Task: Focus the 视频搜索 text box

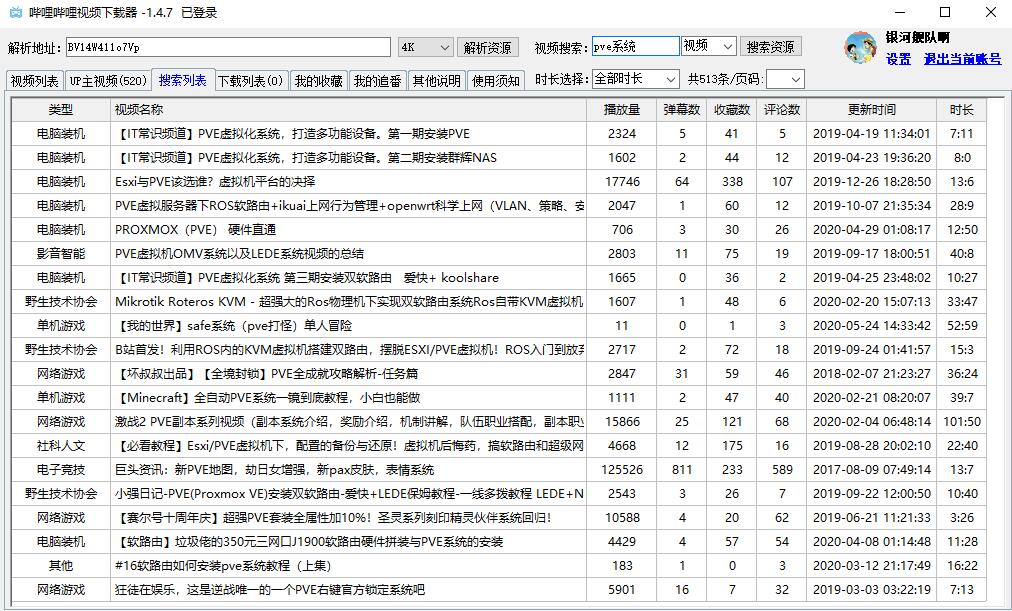Action: (x=634, y=47)
